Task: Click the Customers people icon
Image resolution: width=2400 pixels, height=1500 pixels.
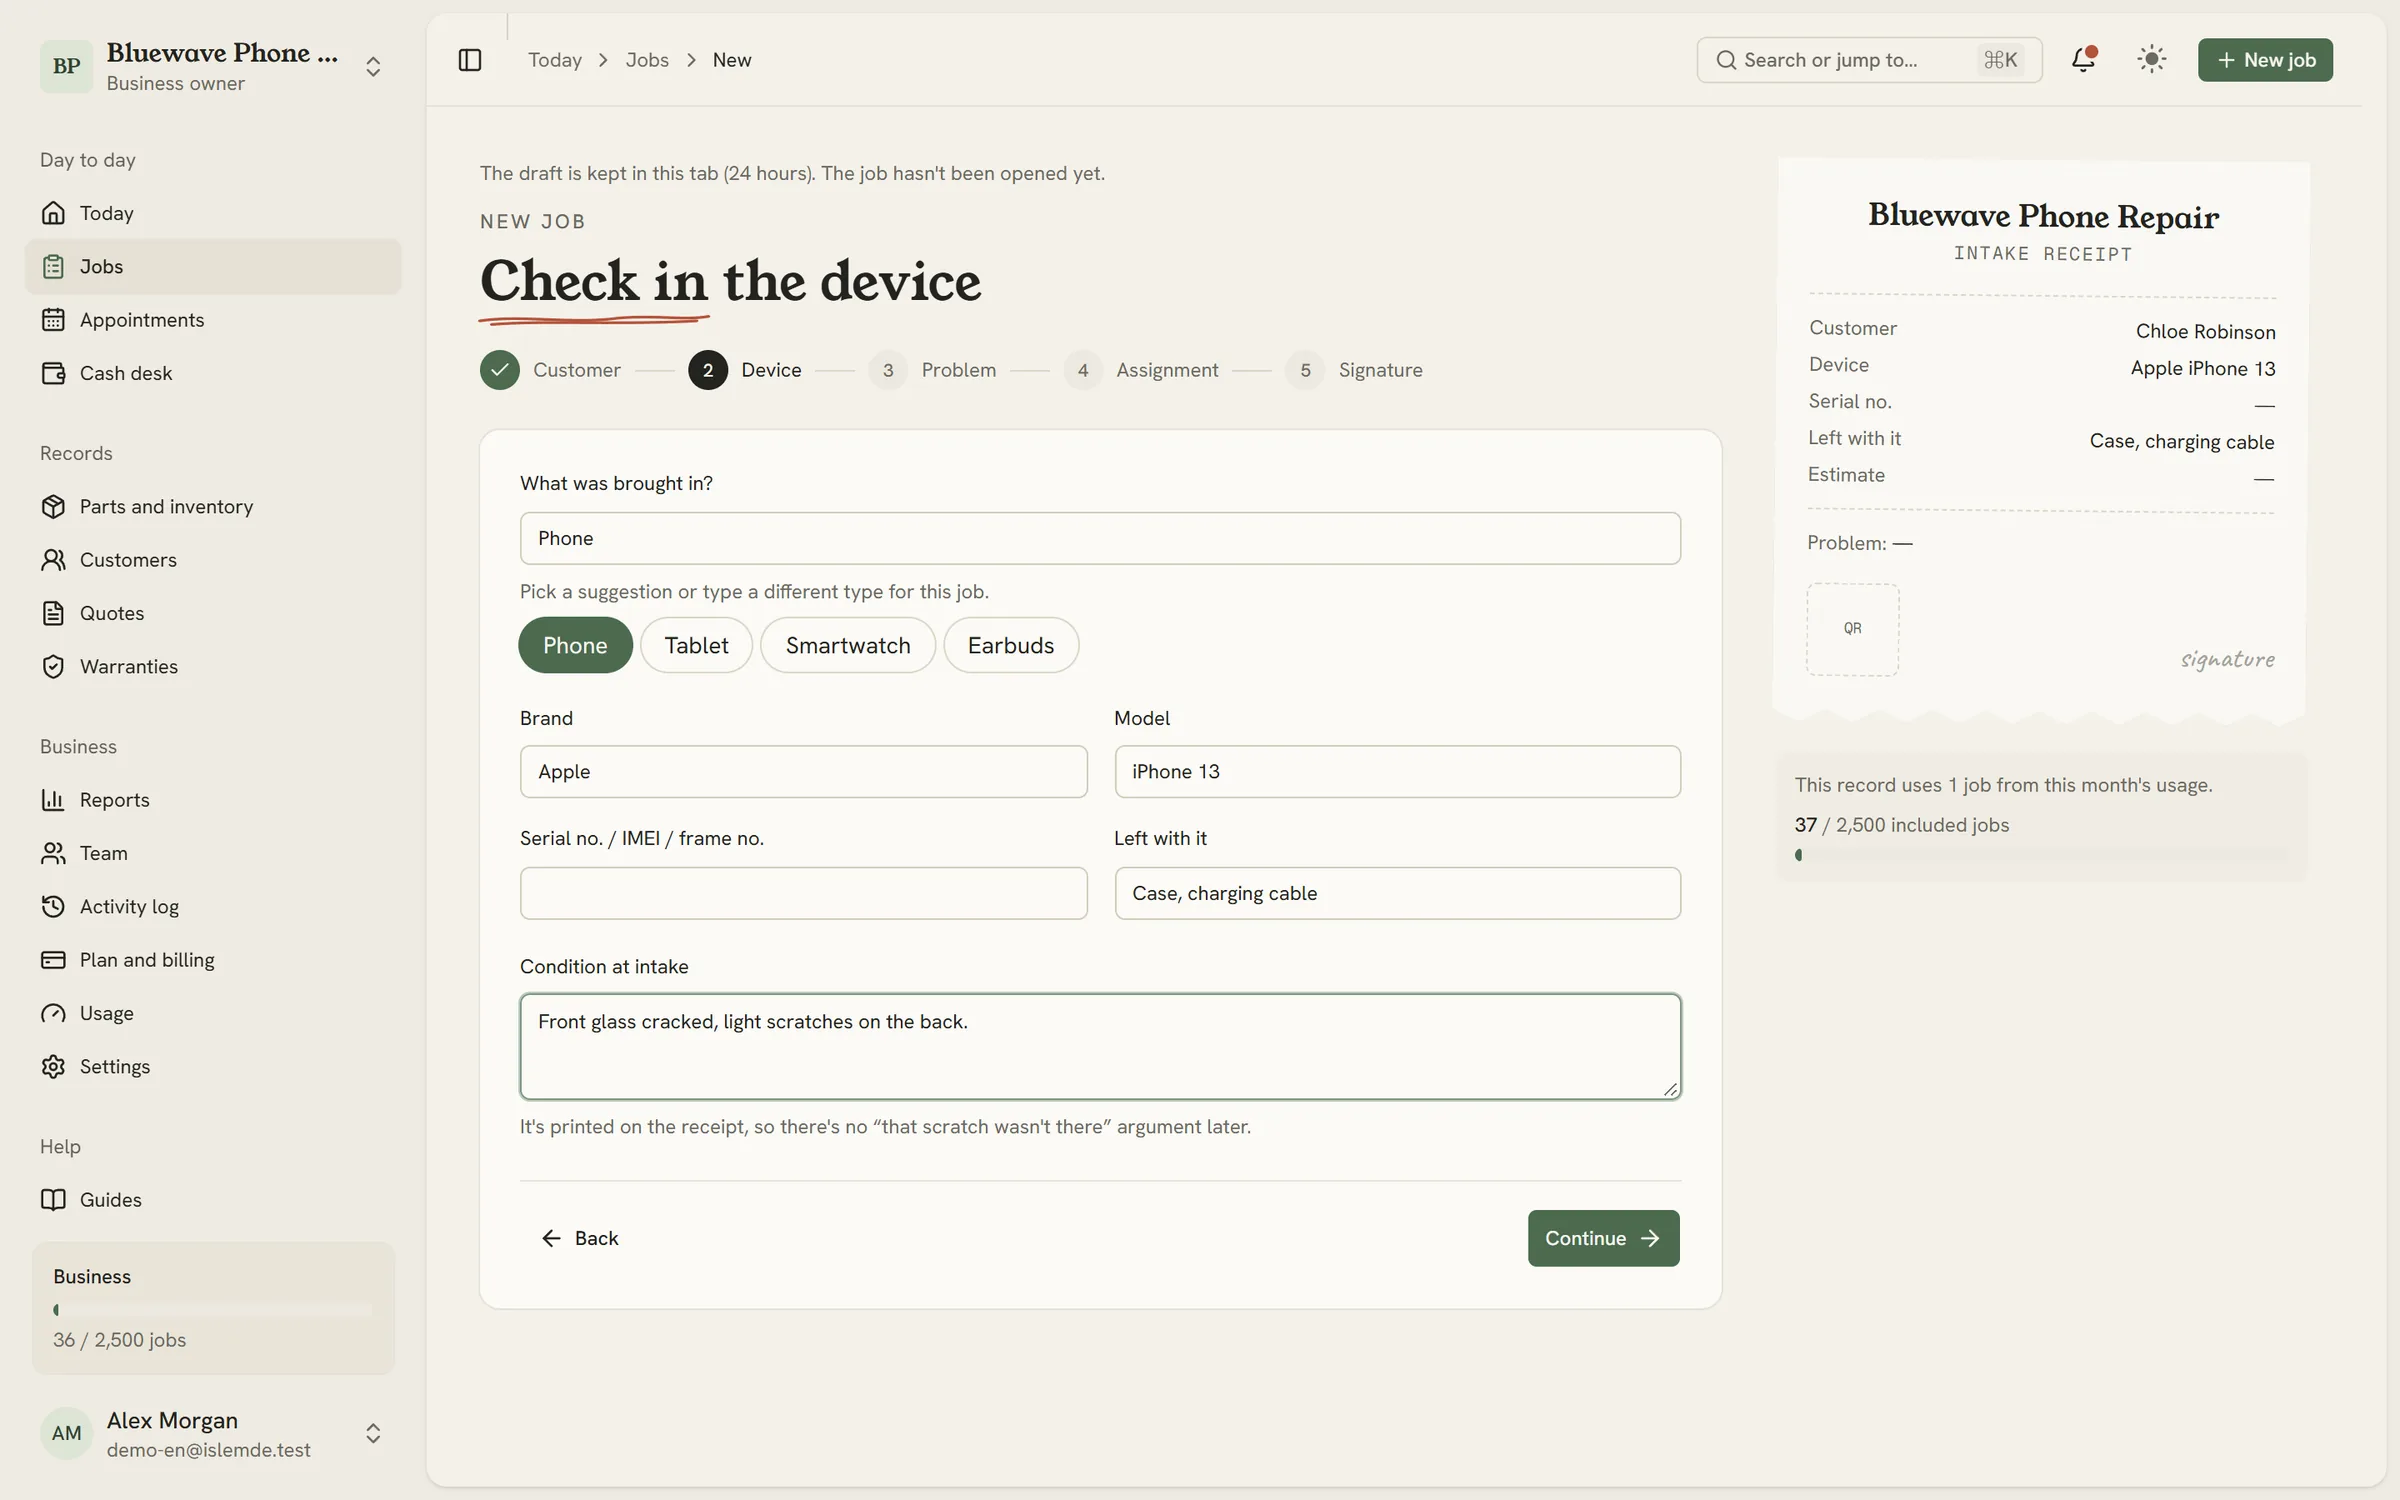Action: click(53, 560)
